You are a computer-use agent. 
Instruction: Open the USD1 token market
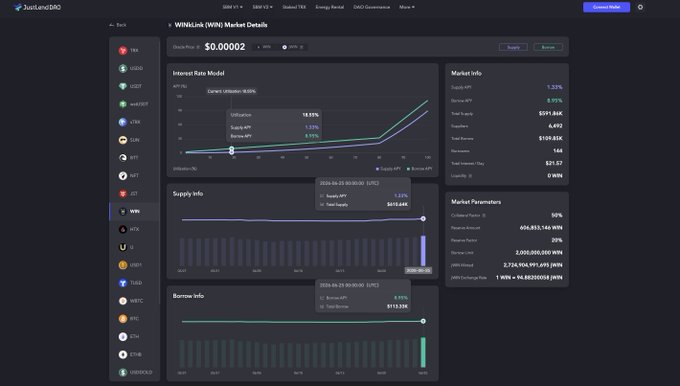134,265
